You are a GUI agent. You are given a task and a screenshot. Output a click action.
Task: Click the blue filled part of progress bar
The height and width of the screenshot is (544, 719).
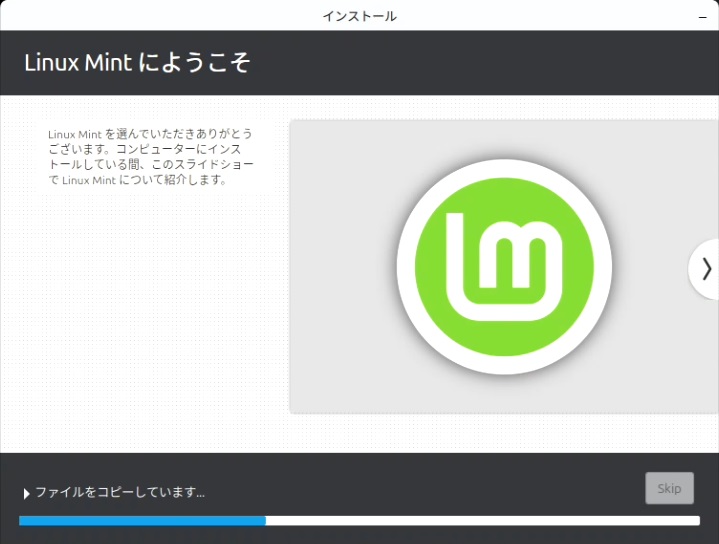point(140,520)
